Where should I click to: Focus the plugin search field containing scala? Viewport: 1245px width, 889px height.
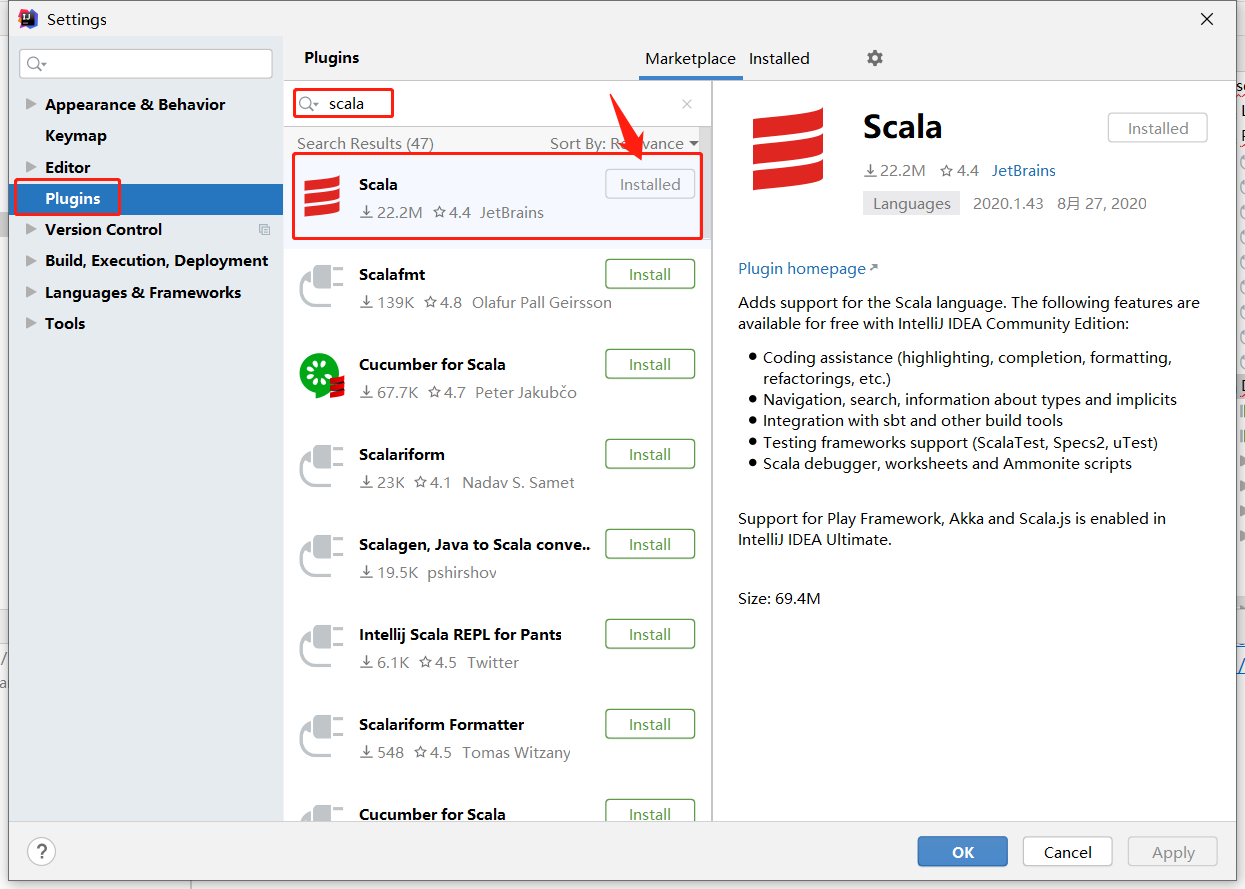point(497,104)
